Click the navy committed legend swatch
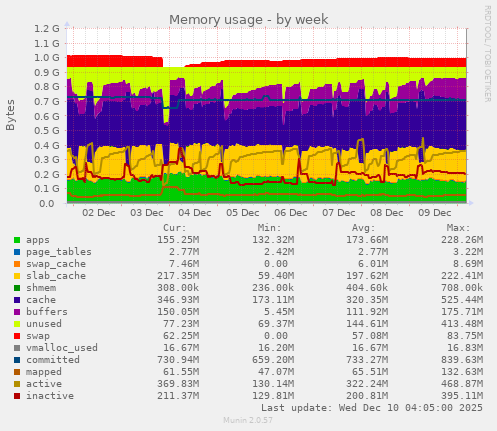 click(17, 360)
